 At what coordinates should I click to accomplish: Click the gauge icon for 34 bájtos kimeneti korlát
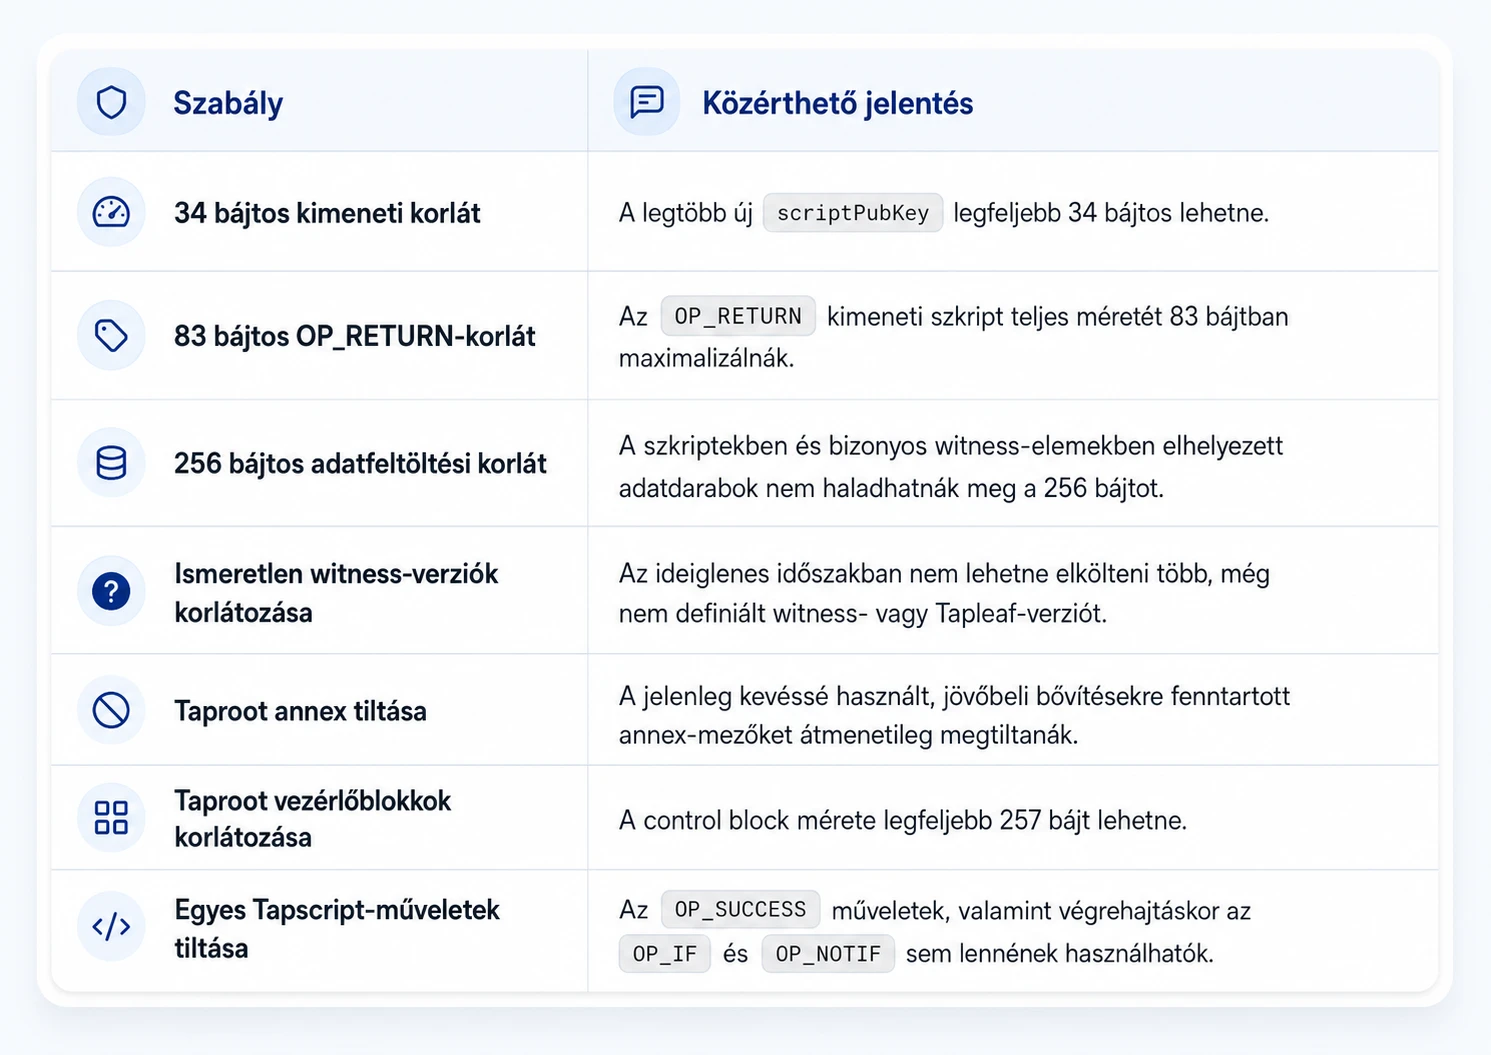point(111,212)
